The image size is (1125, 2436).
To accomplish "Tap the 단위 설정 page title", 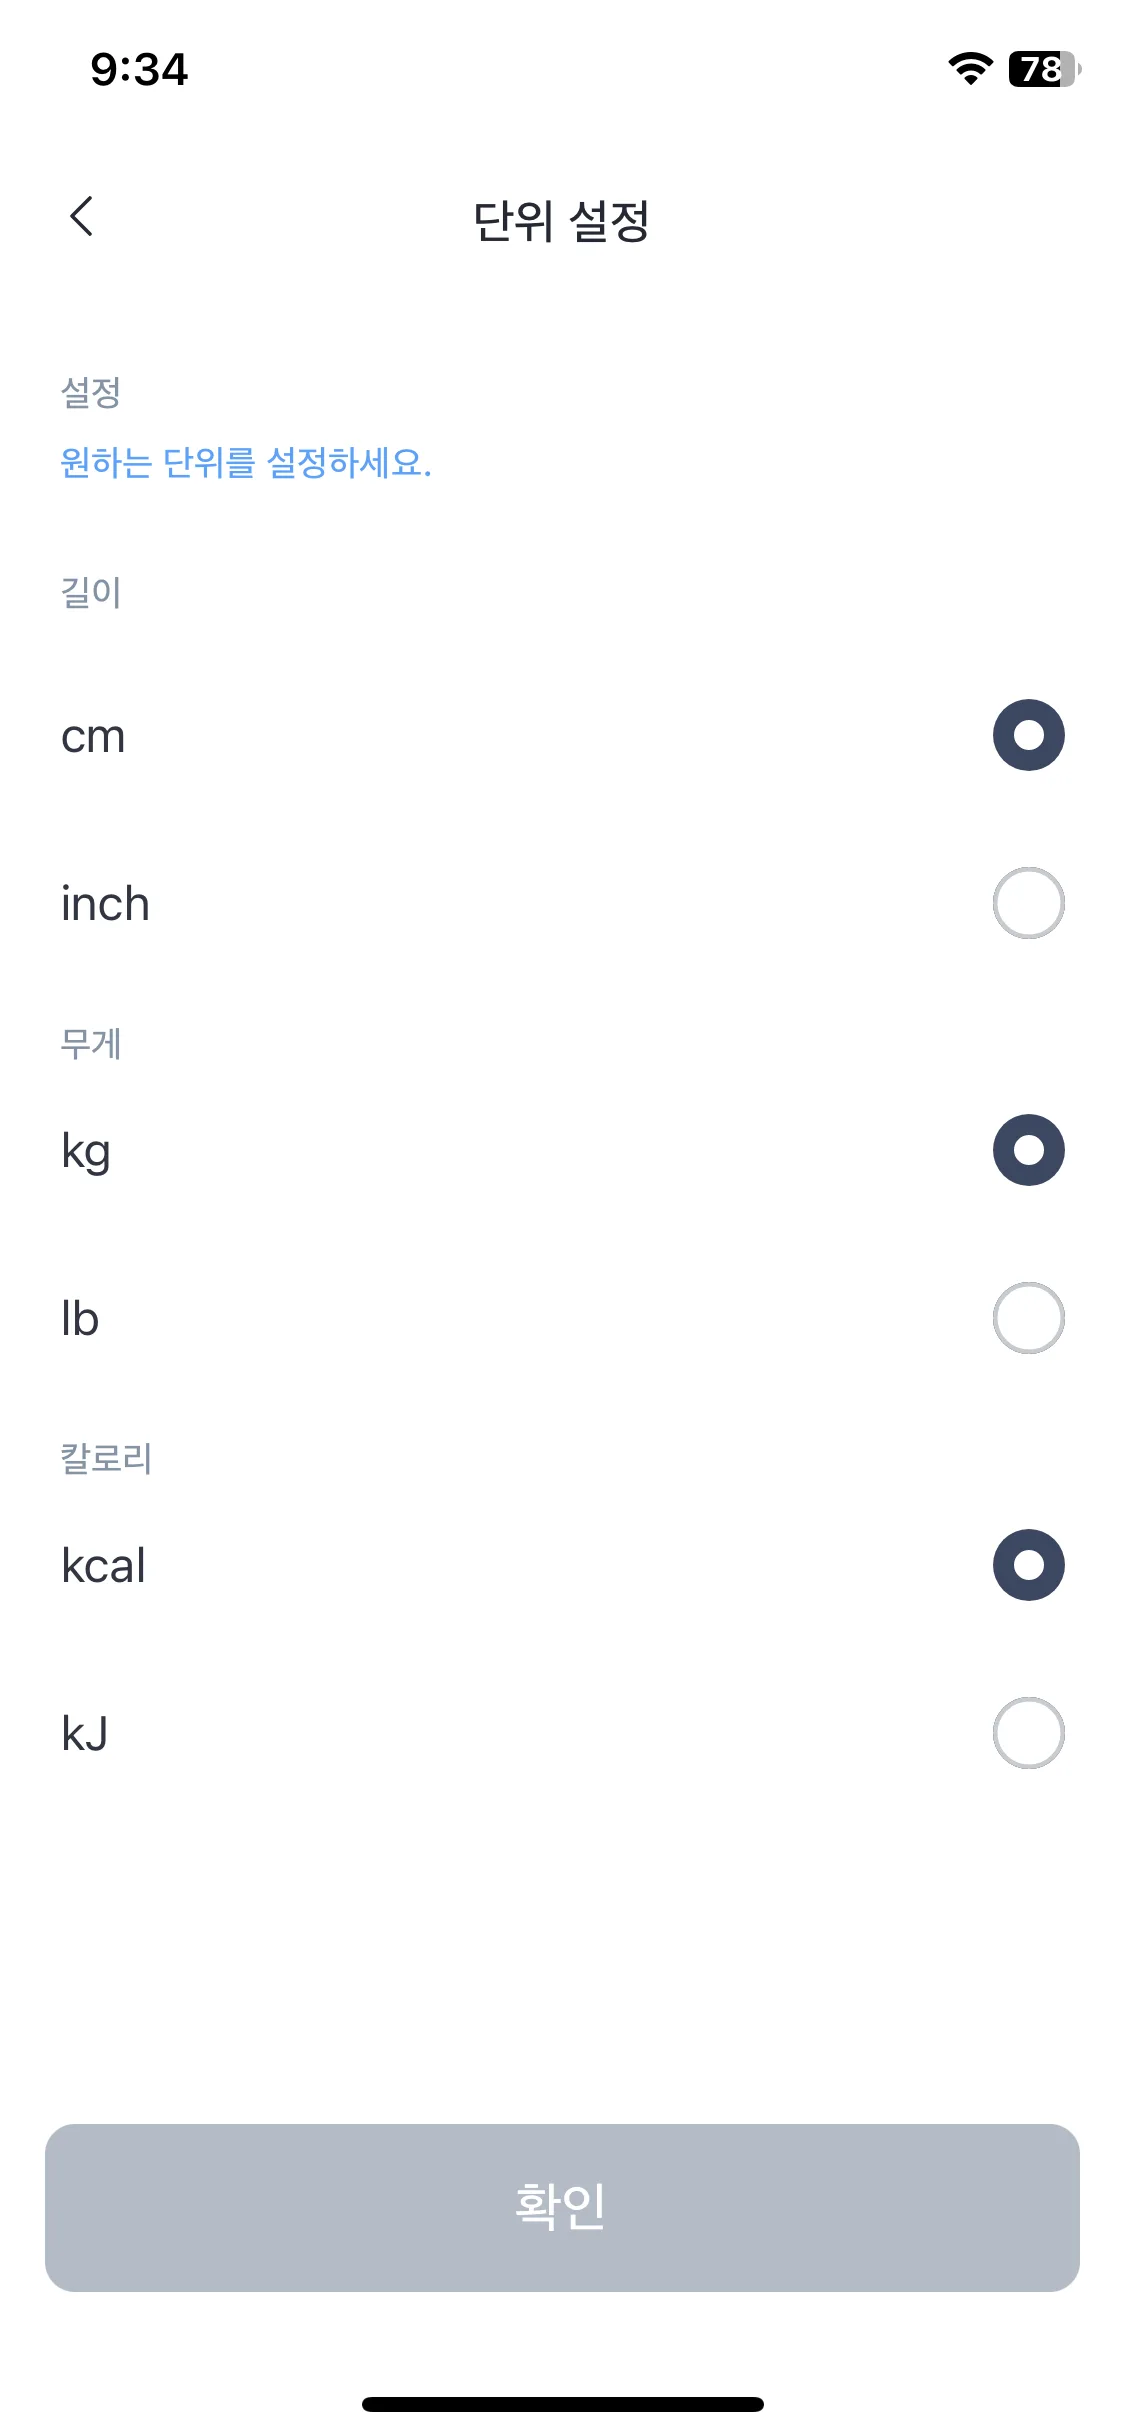I will click(x=561, y=221).
